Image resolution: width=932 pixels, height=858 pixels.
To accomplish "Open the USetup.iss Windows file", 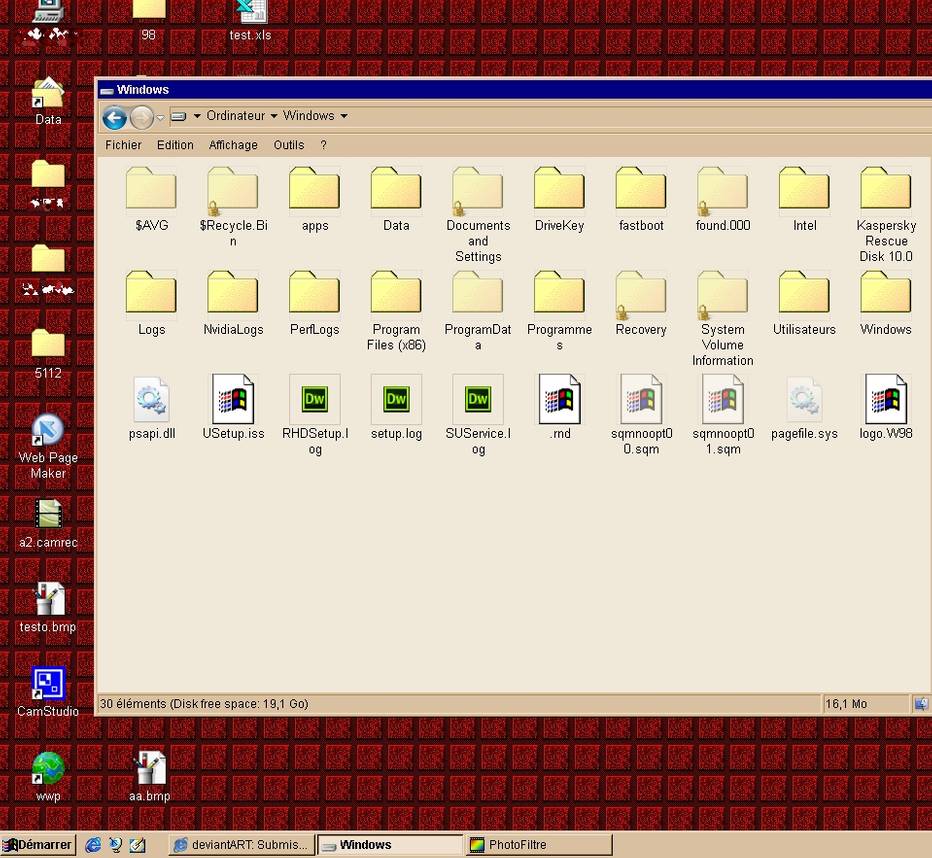I will click(233, 398).
